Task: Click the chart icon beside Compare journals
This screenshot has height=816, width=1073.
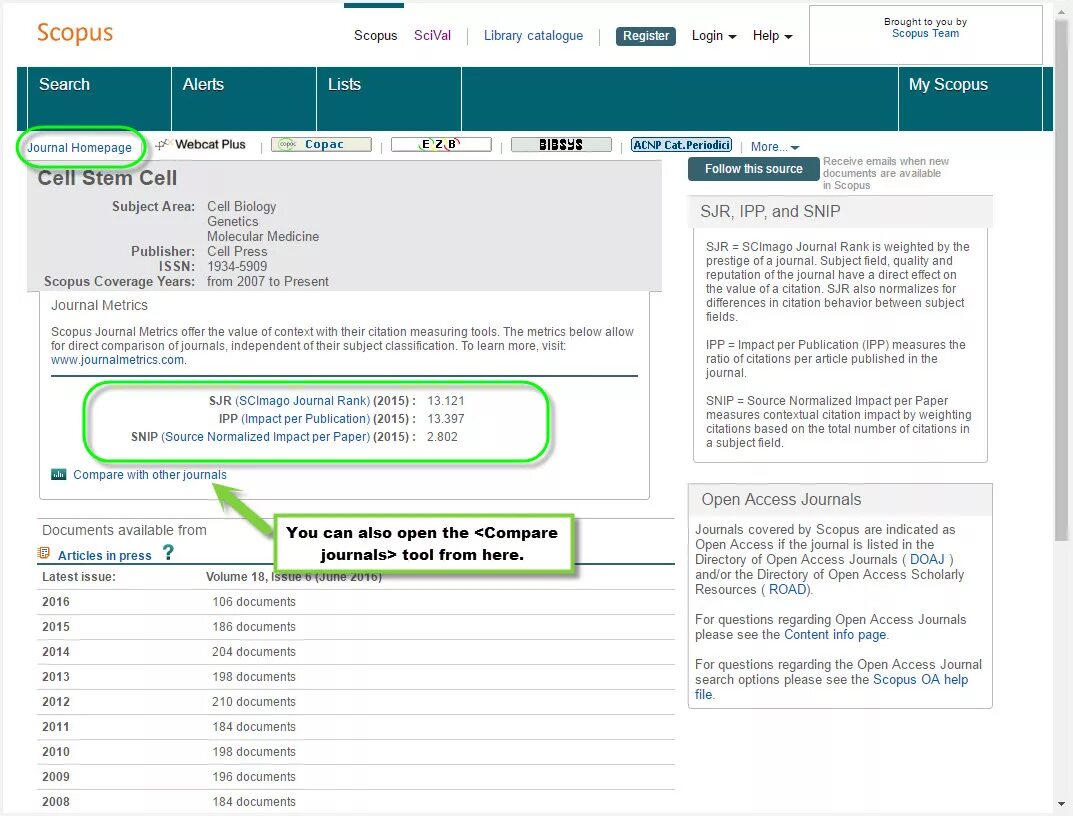Action: coord(59,474)
